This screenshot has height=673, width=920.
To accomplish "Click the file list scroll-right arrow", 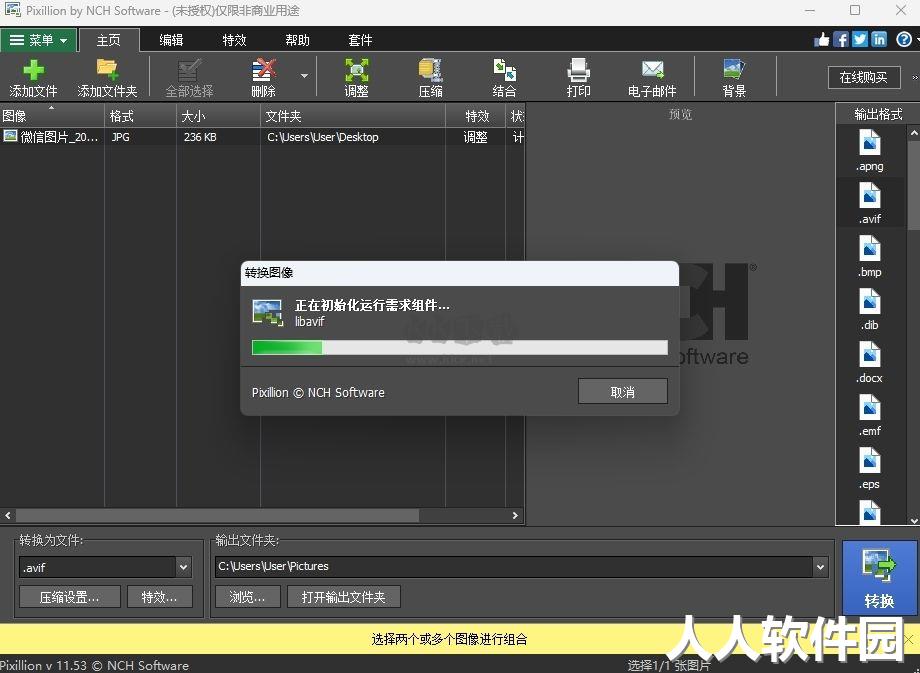I will (x=515, y=515).
